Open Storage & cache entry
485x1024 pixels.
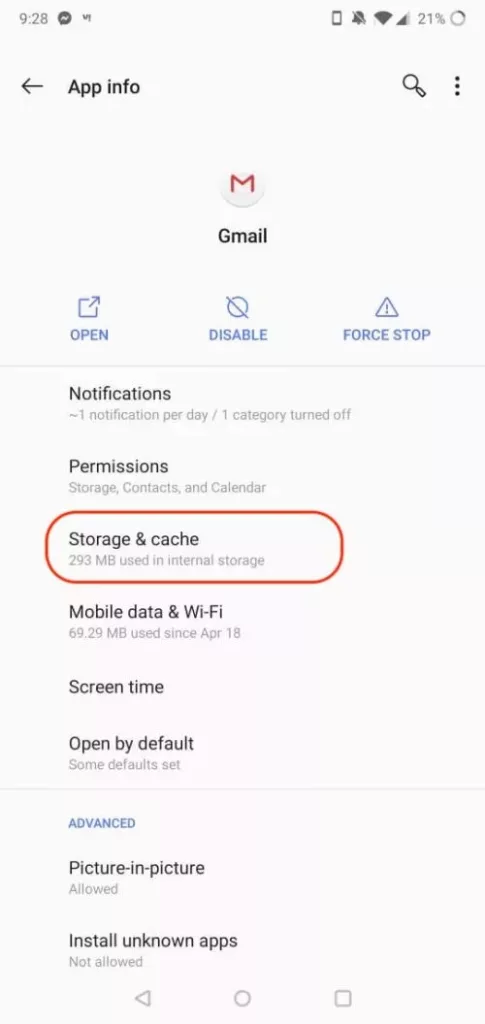click(x=242, y=549)
